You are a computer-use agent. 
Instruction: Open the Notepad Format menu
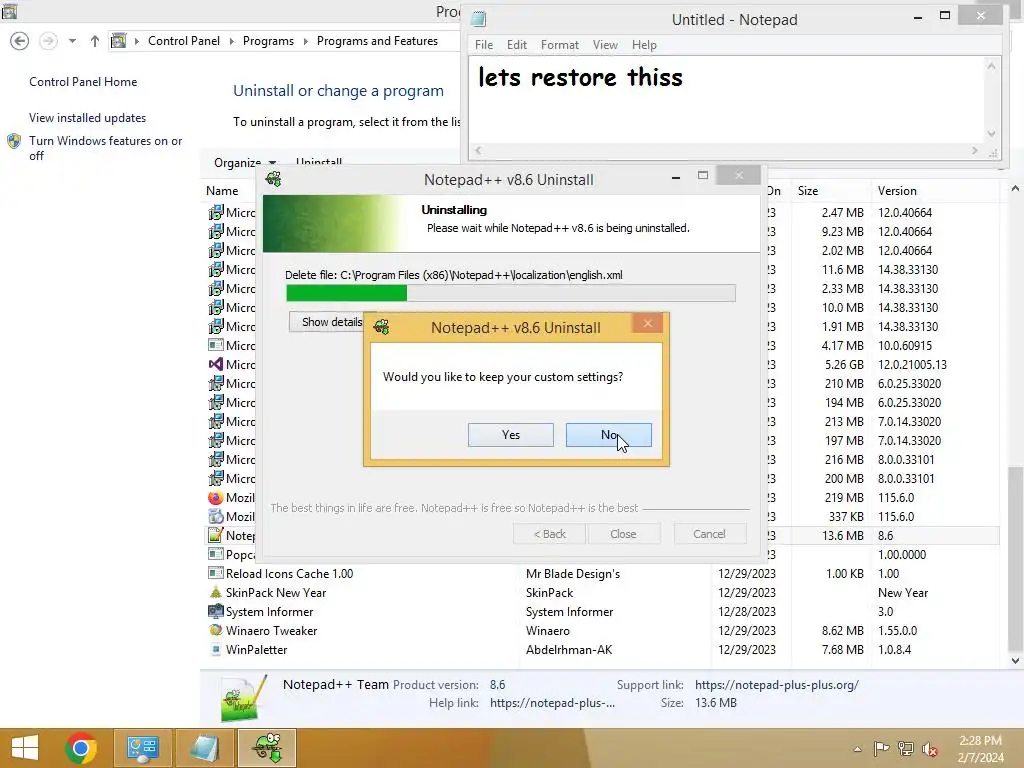pyautogui.click(x=560, y=45)
